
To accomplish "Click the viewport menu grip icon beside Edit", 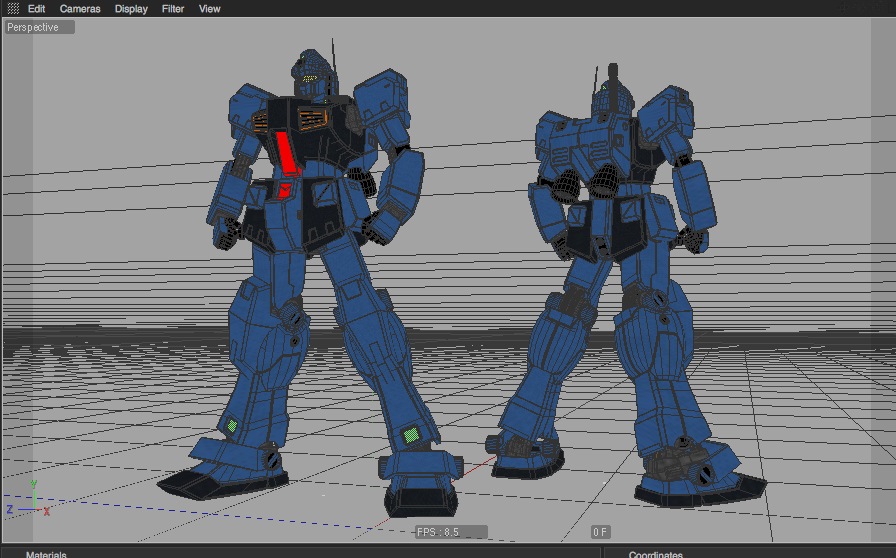I will click(13, 9).
